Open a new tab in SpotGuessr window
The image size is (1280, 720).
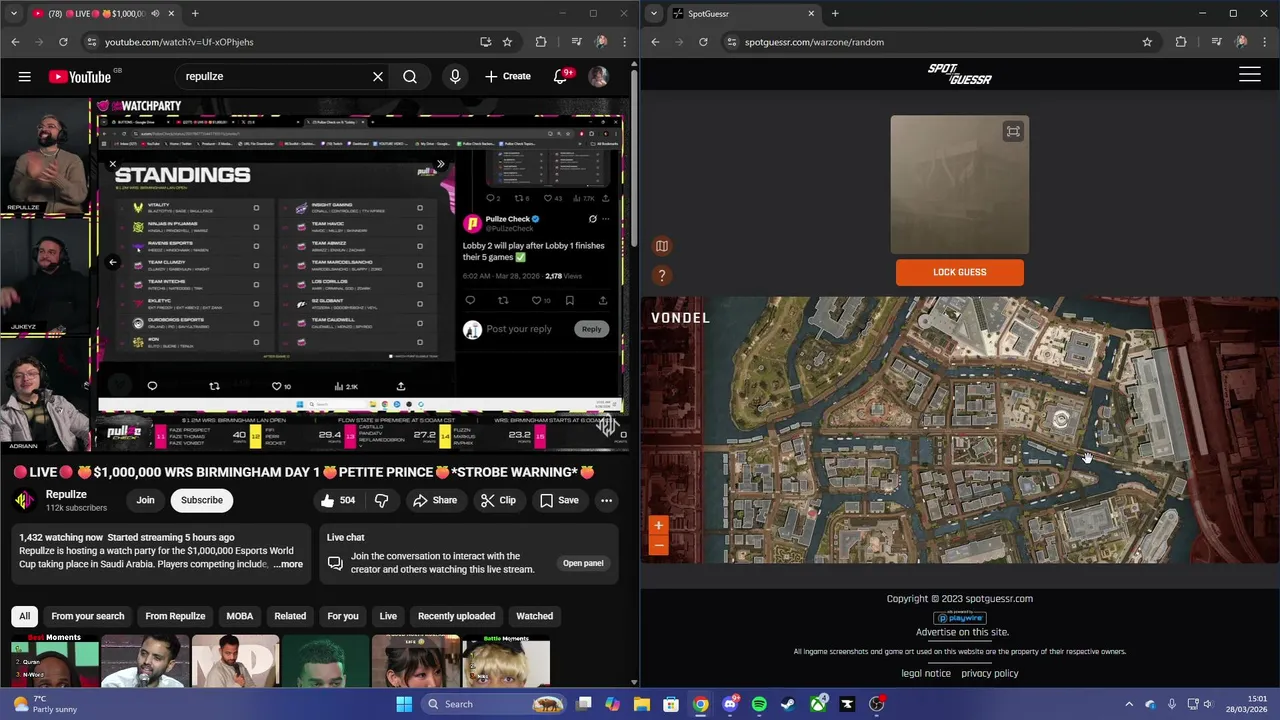click(x=835, y=14)
